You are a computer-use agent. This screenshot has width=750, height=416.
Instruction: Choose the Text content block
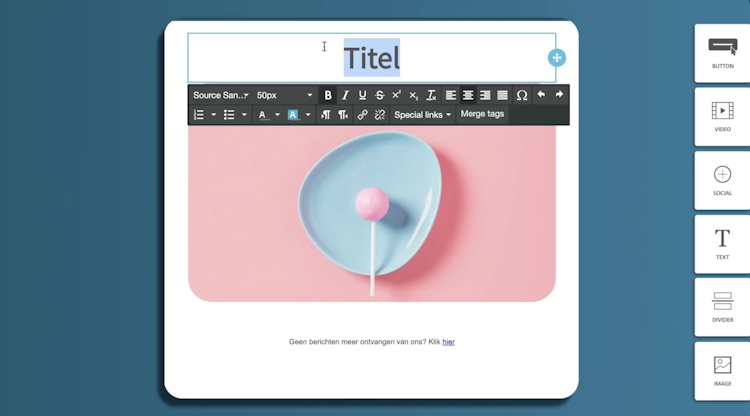click(722, 244)
